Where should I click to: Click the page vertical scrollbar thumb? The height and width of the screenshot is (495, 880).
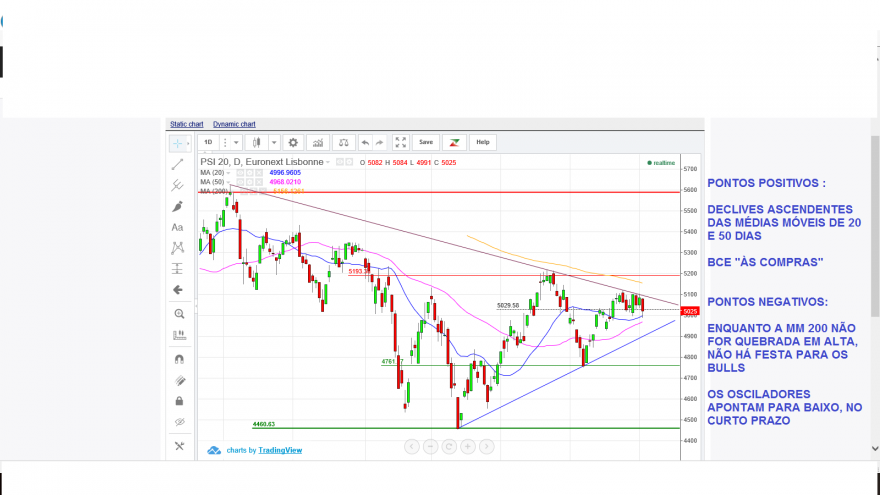pyautogui.click(x=875, y=226)
